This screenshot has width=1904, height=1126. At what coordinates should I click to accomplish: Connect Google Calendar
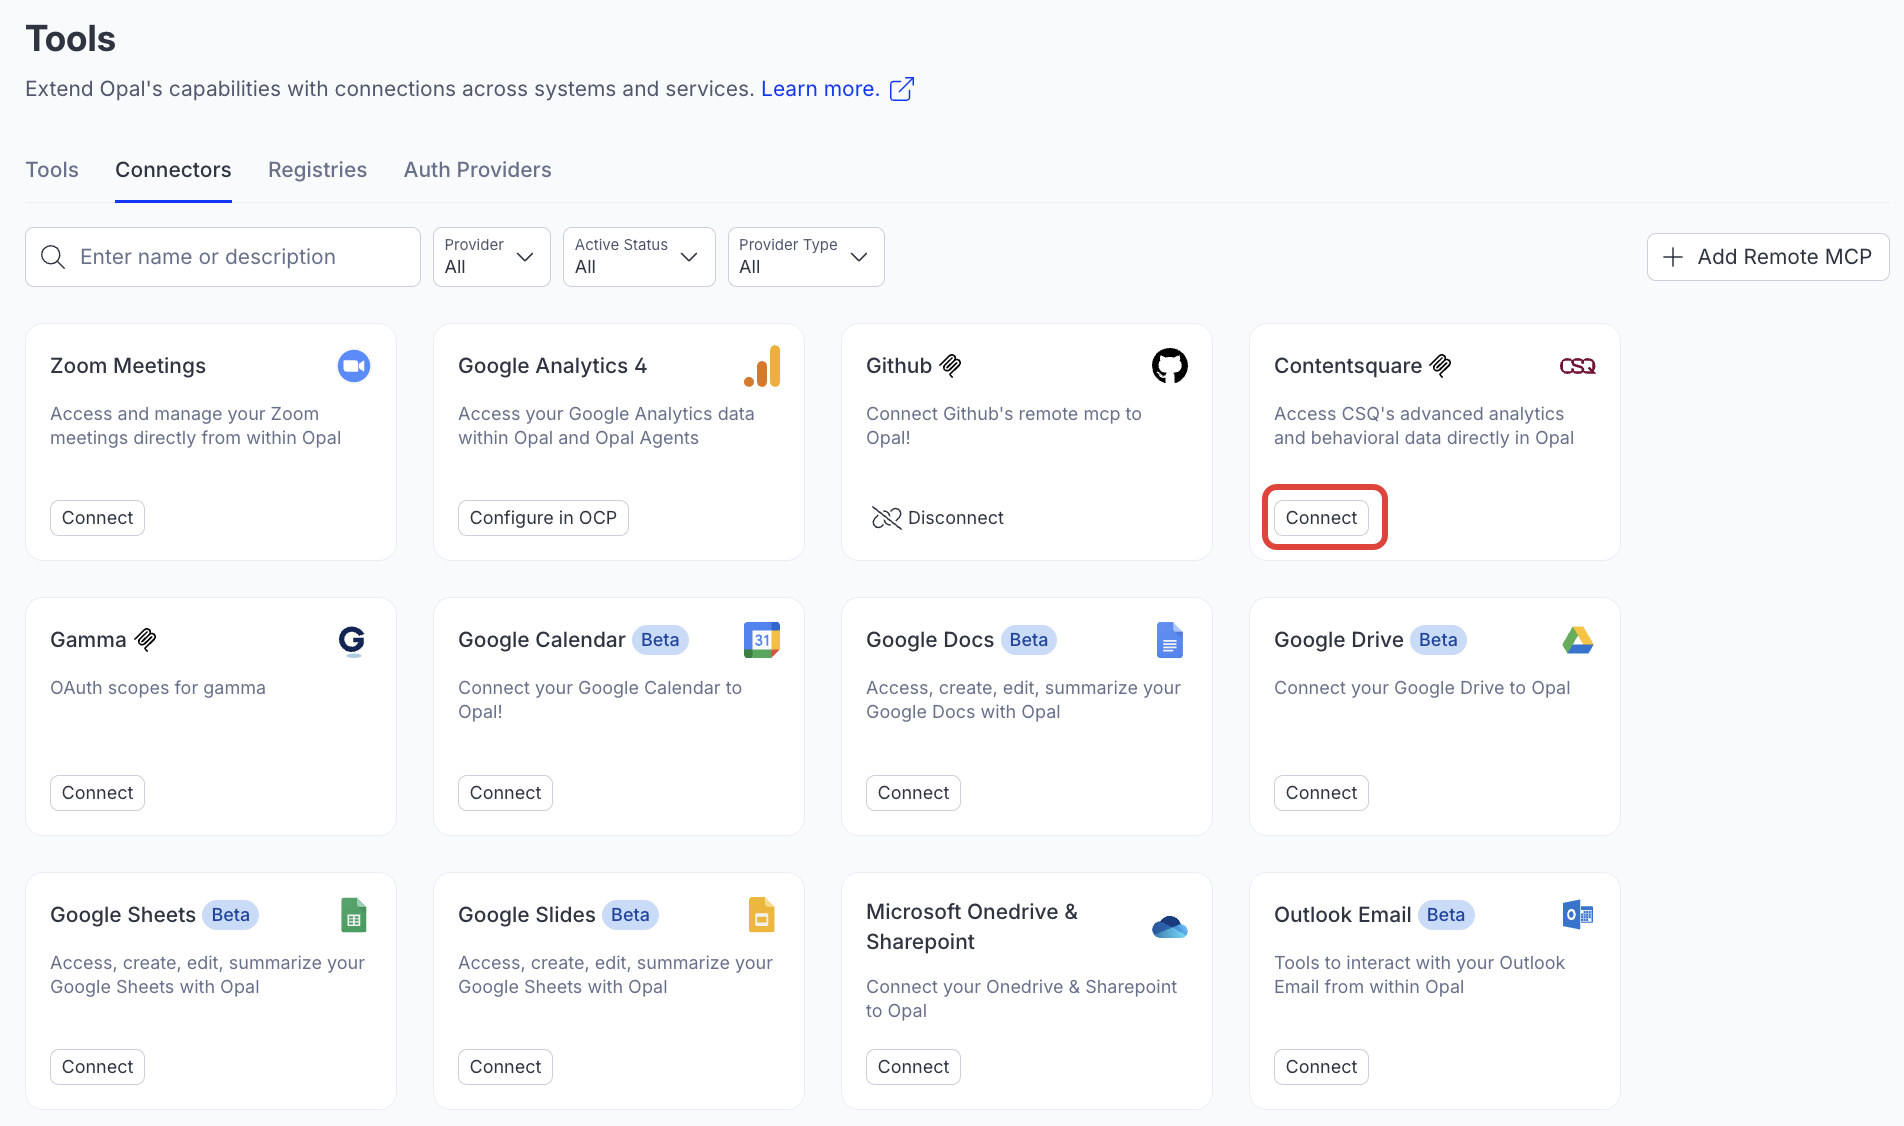[505, 793]
